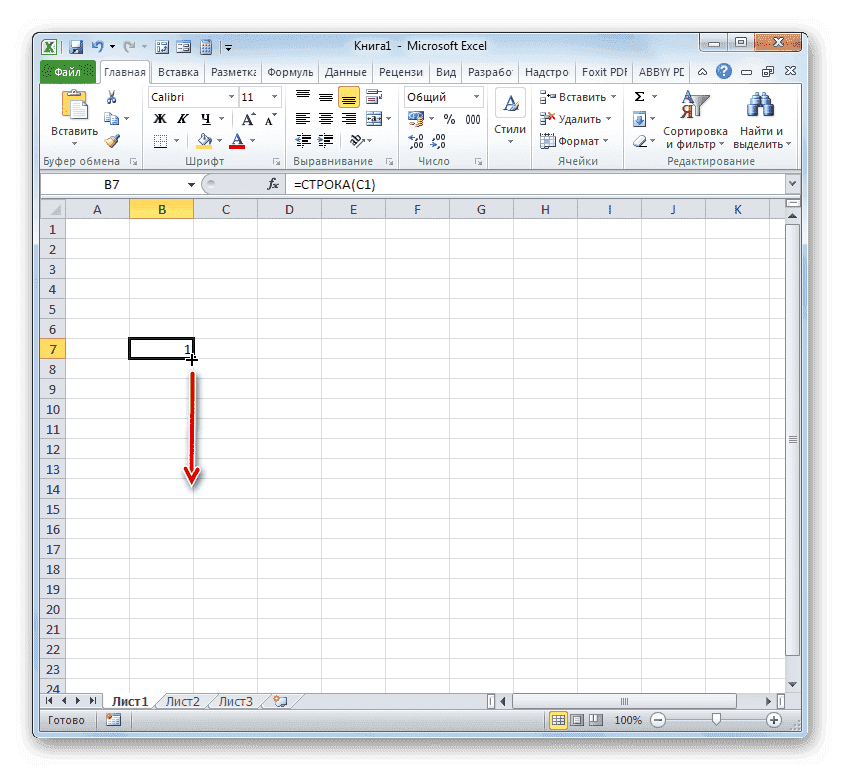Apply italic formatting to text
This screenshot has height=771, width=841.
(x=182, y=119)
